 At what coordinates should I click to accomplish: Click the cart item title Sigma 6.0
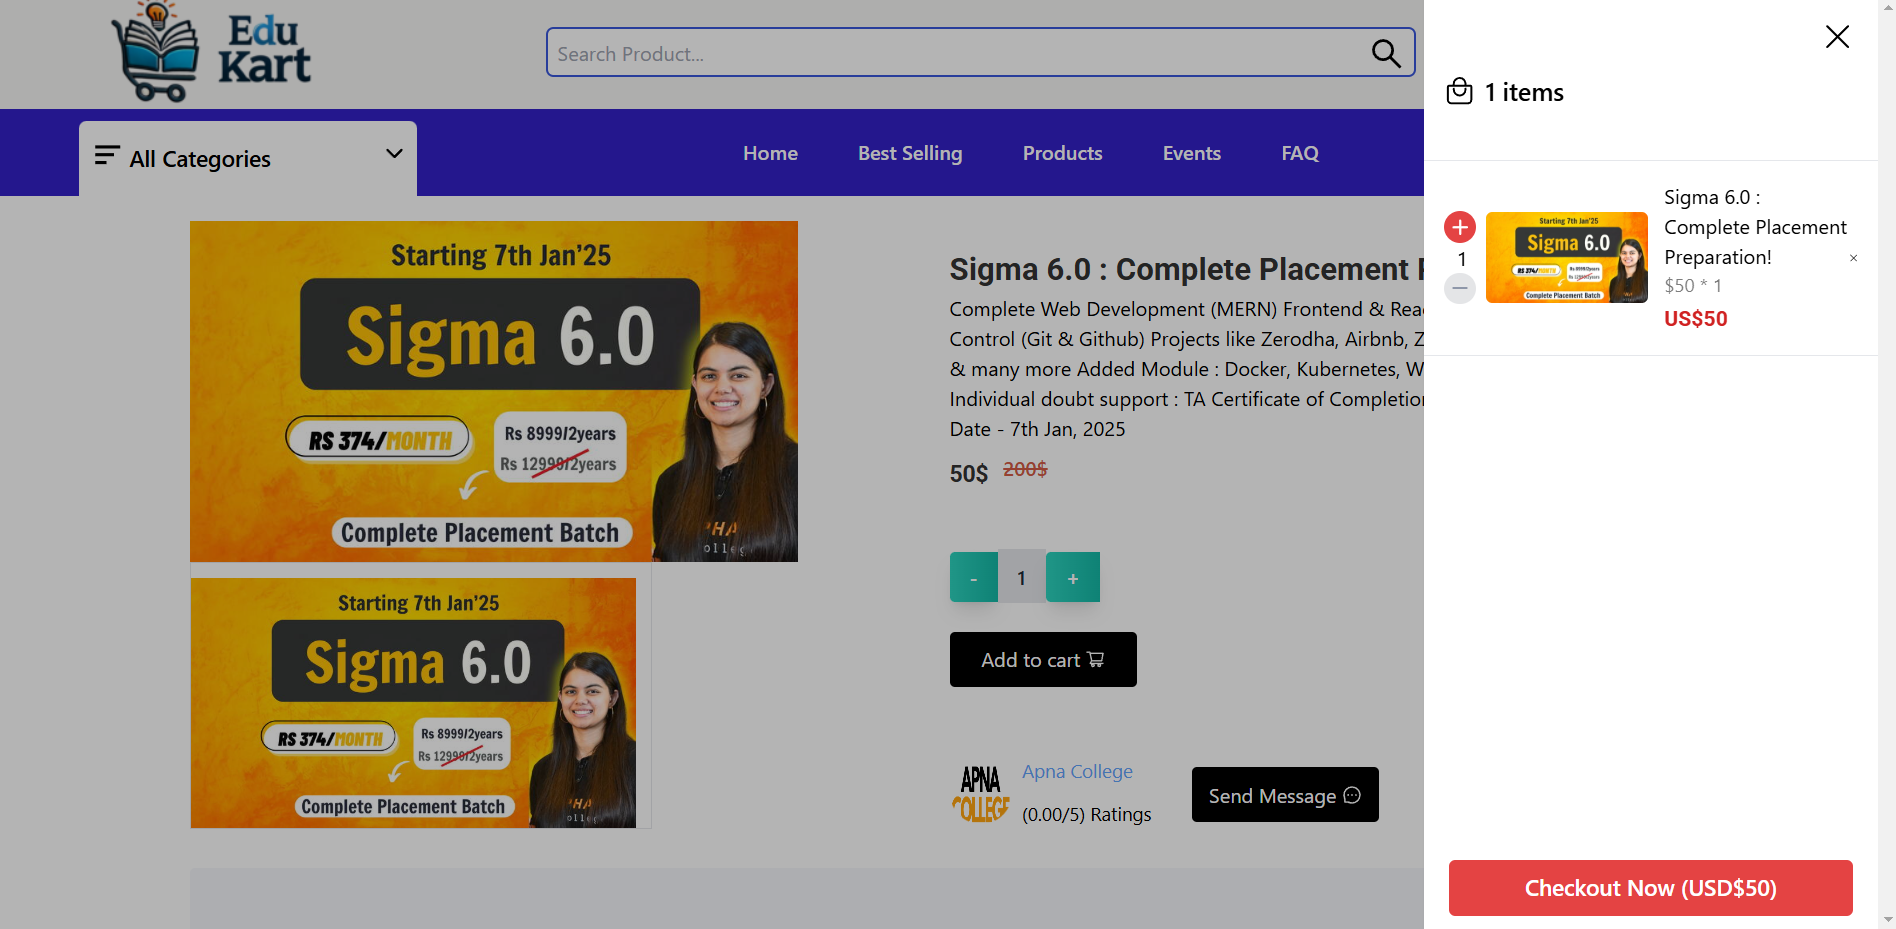(1755, 228)
